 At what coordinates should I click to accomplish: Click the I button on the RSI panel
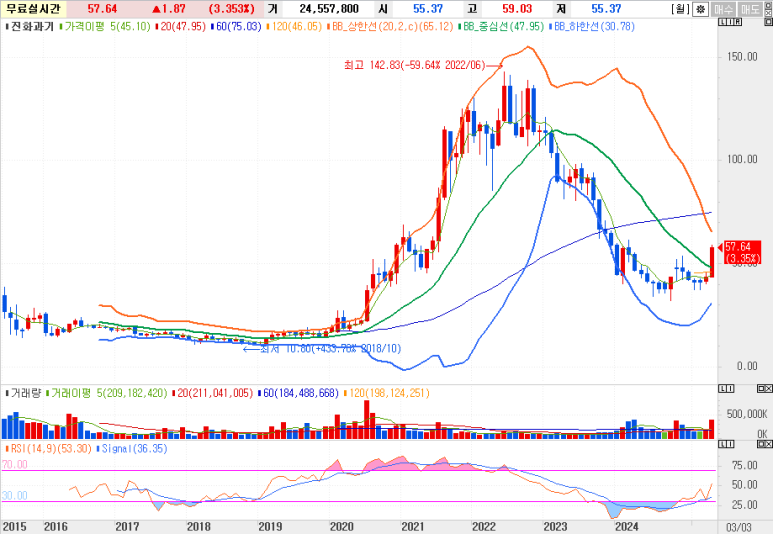pyautogui.click(x=730, y=444)
